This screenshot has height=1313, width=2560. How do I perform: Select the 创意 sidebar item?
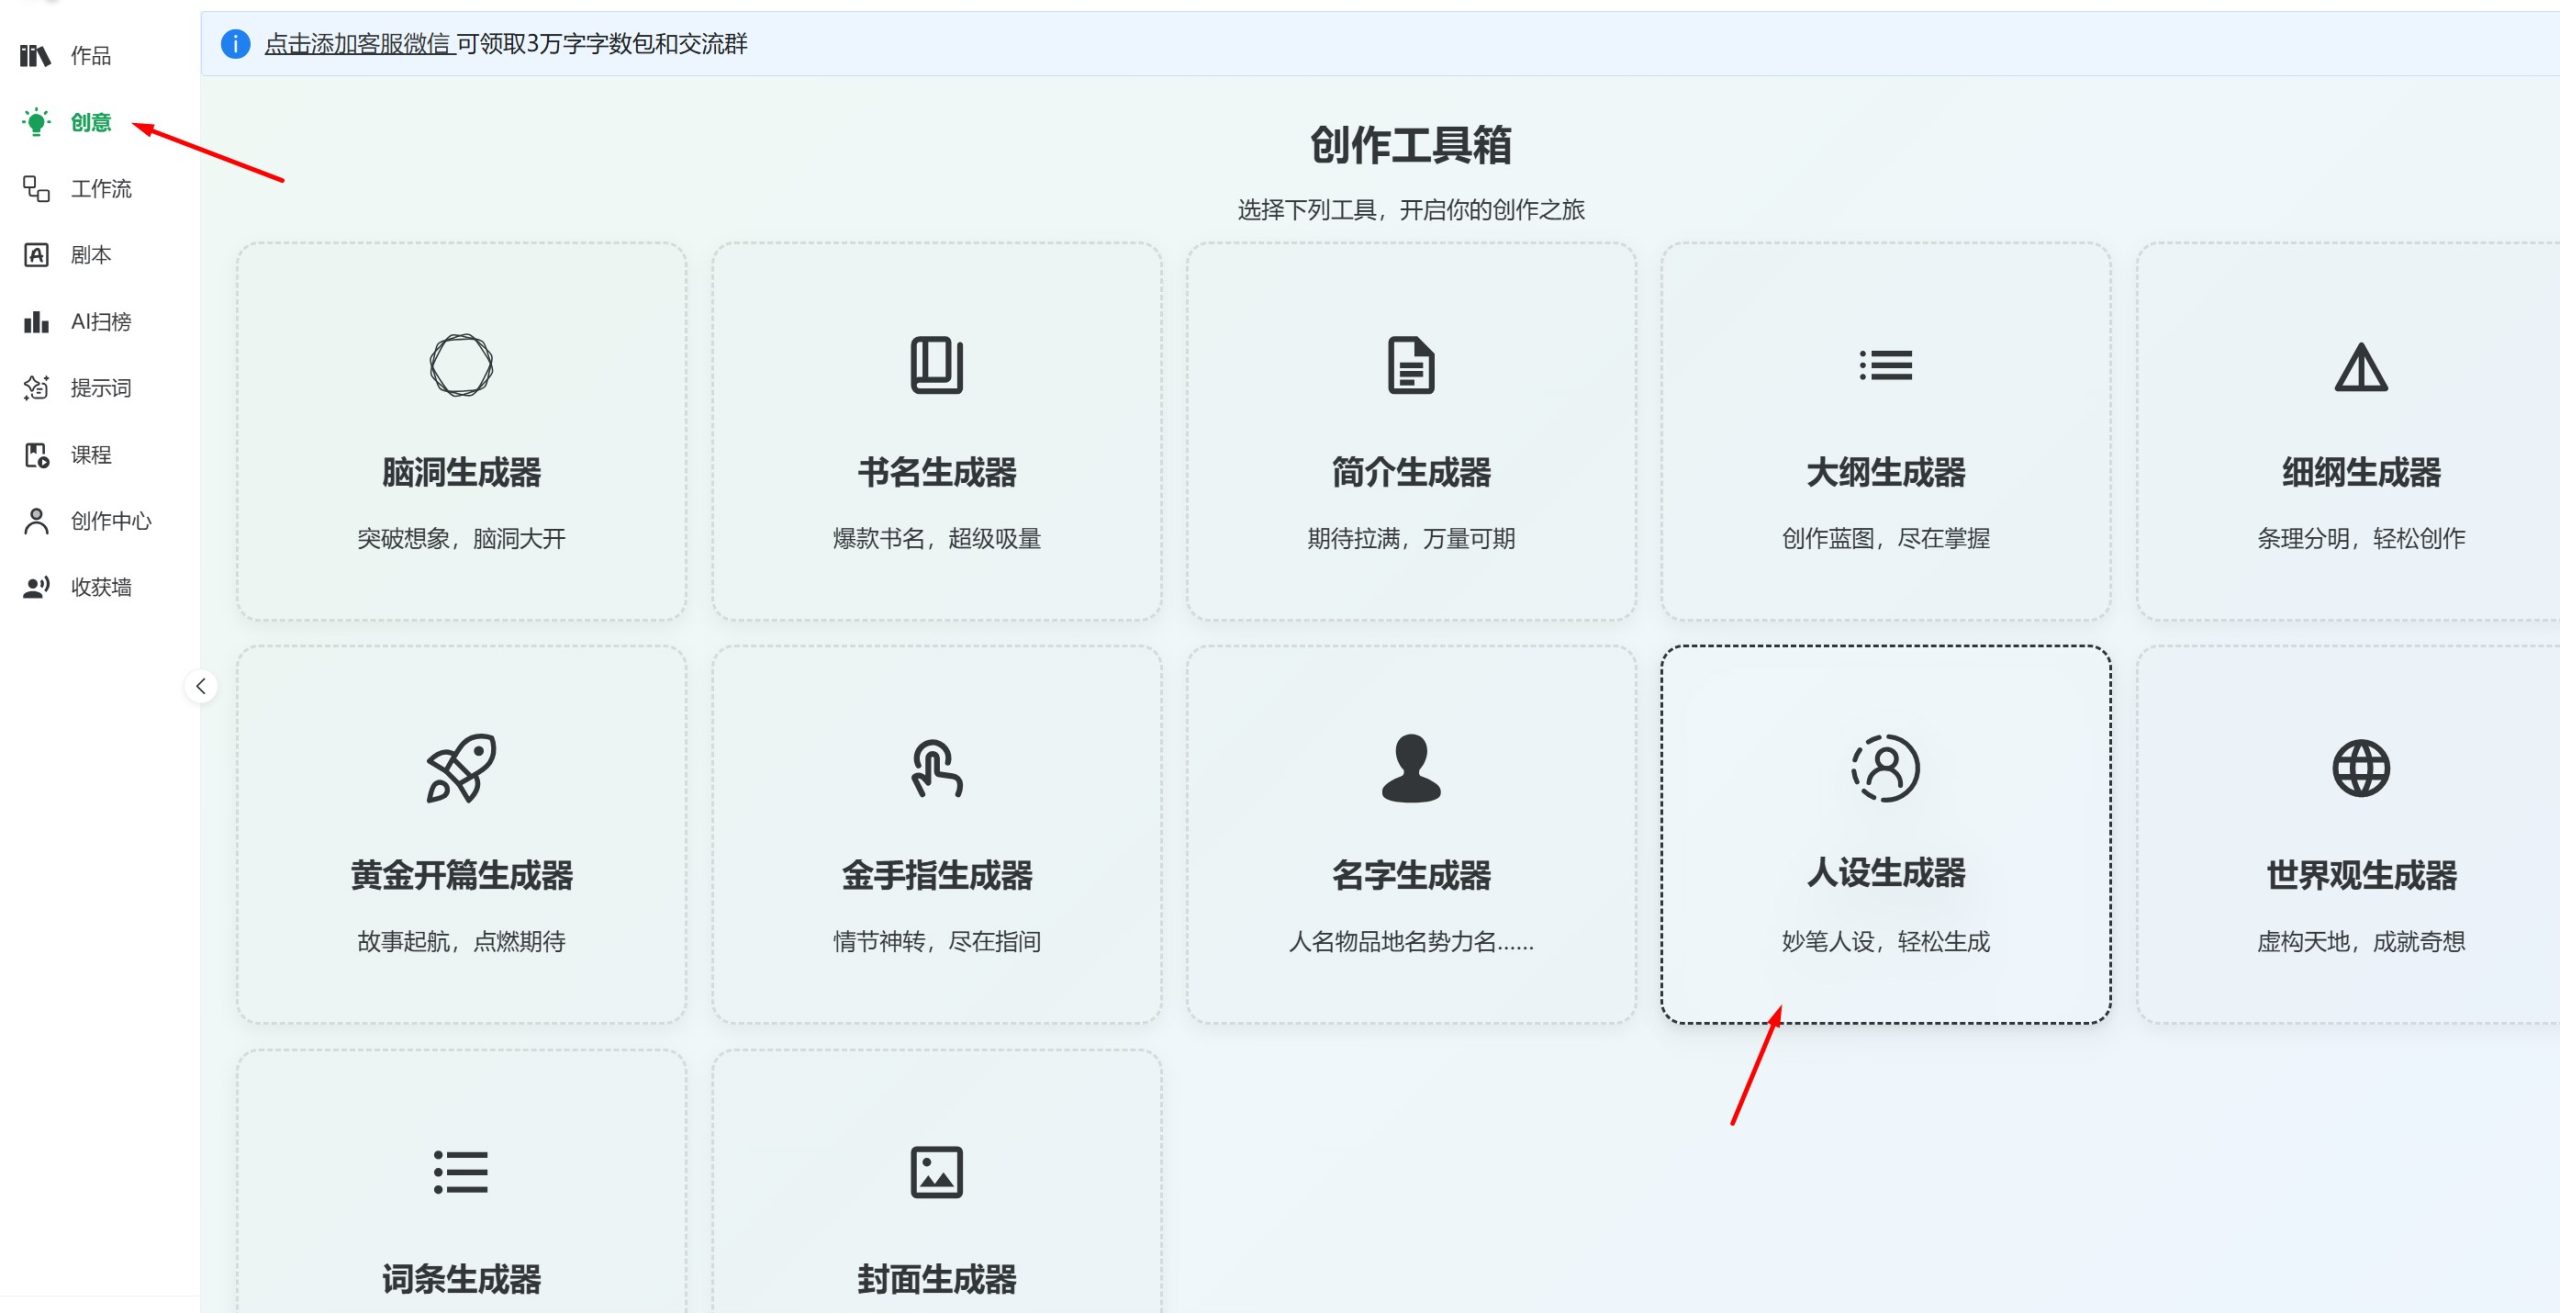pyautogui.click(x=88, y=122)
